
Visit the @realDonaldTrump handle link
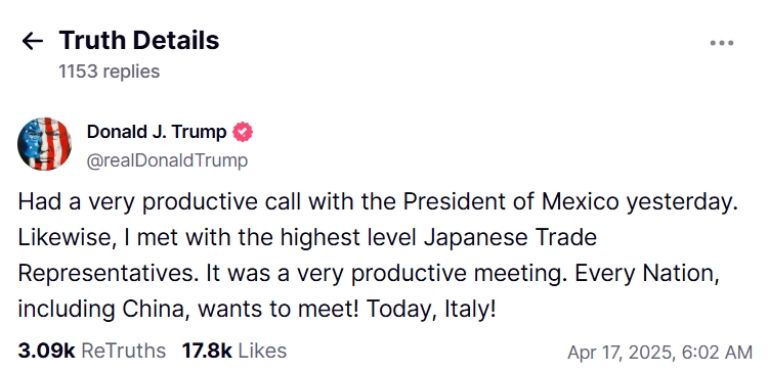tap(167, 161)
